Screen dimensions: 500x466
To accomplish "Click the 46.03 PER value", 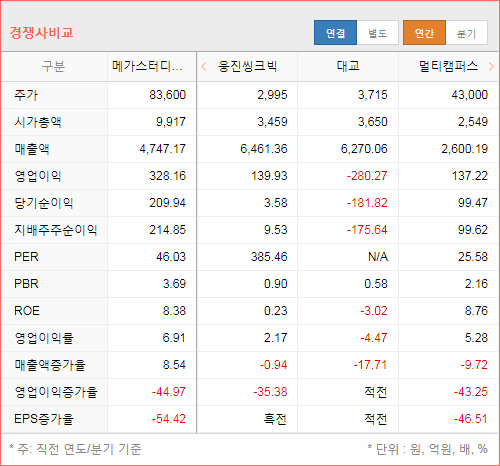I will 171,257.
